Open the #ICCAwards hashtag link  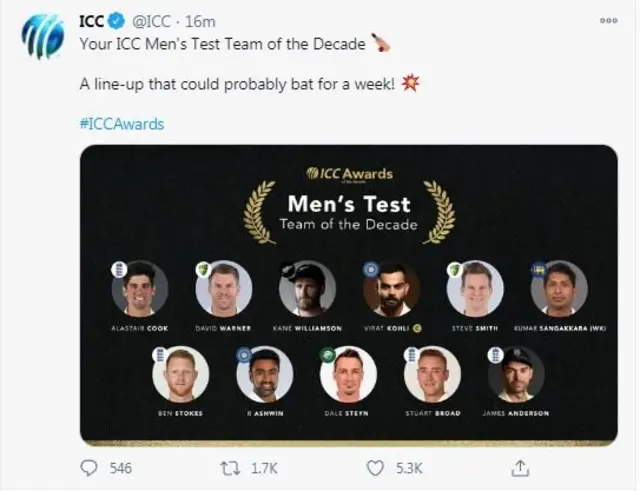121,124
